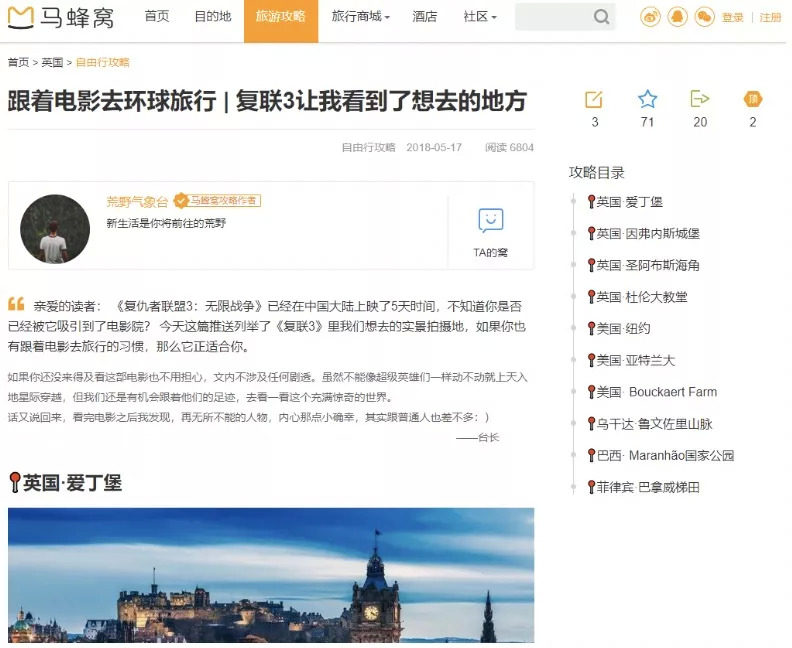Click the share icon above 20

click(700, 99)
